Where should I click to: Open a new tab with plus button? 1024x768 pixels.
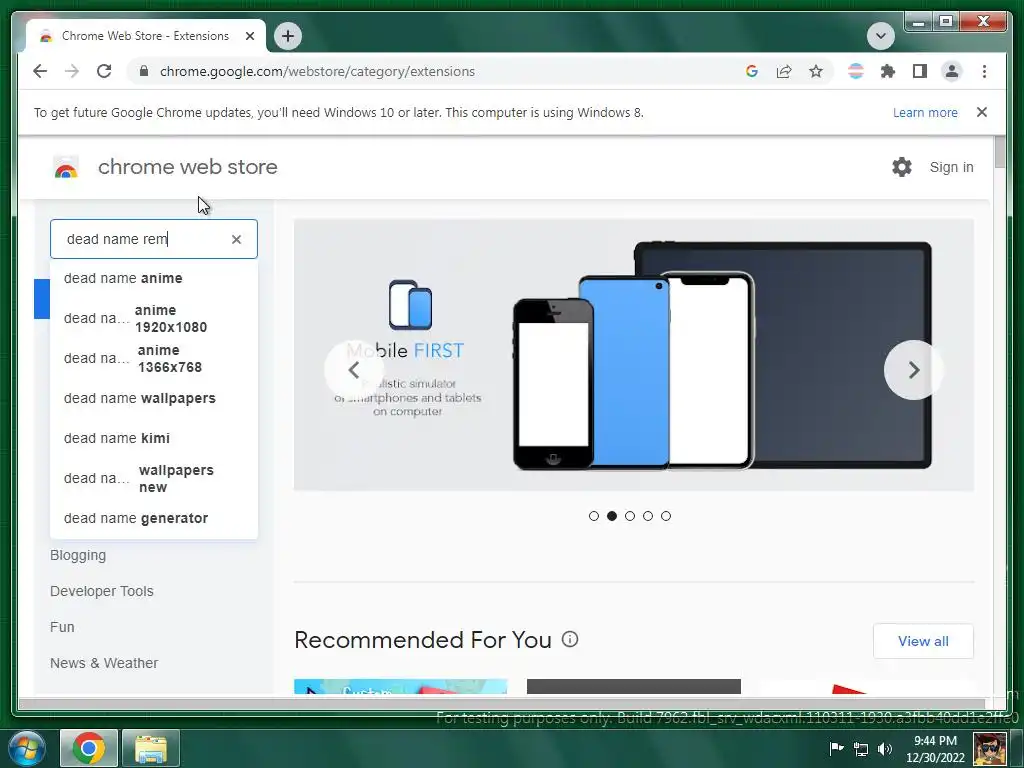pos(288,36)
